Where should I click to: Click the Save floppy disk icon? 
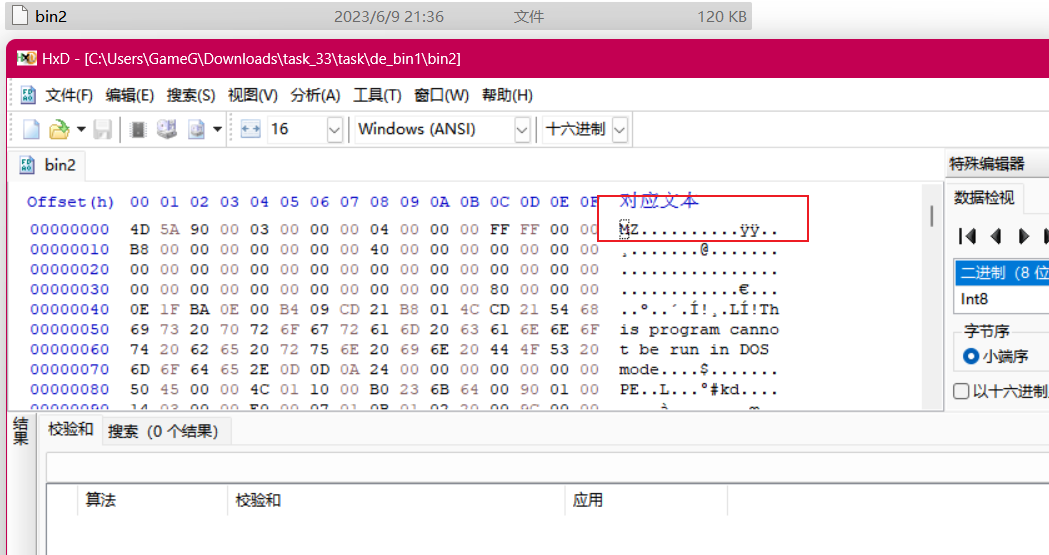pos(102,129)
